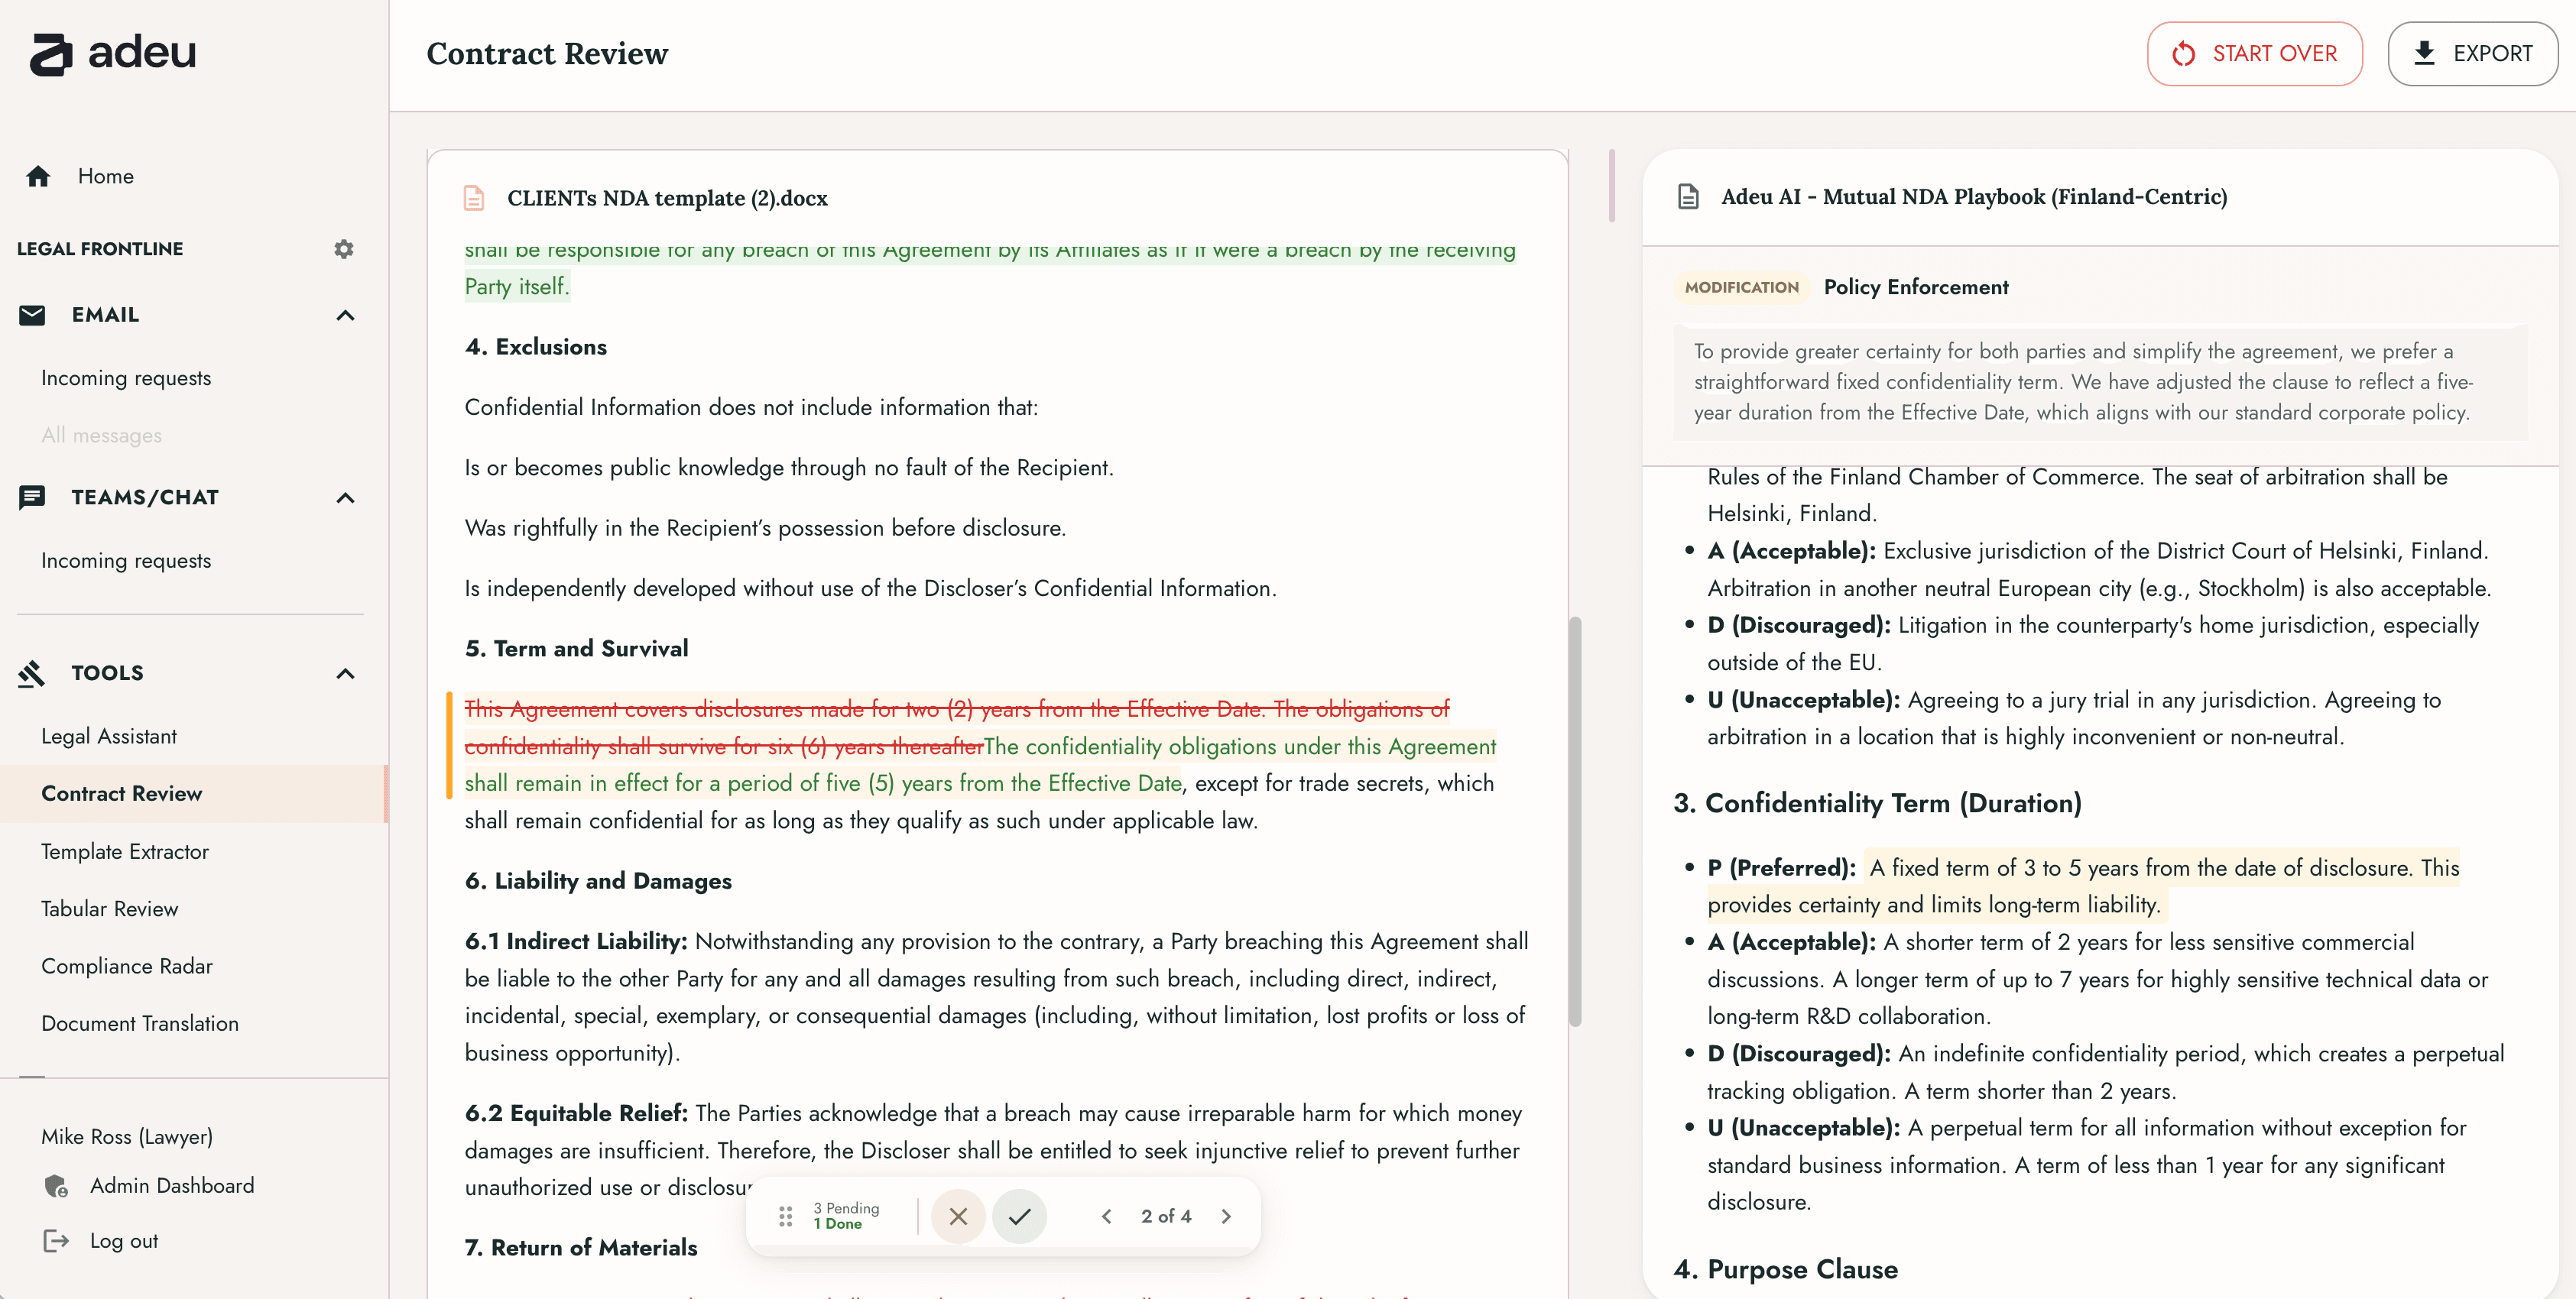Screen dimensions: 2576x1299
Task: Accept the change with the checkmark icon
Action: 1020,1216
